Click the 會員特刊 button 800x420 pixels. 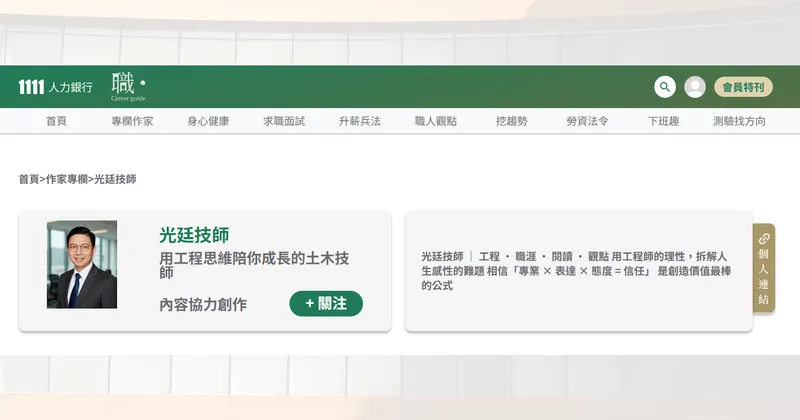pos(743,87)
